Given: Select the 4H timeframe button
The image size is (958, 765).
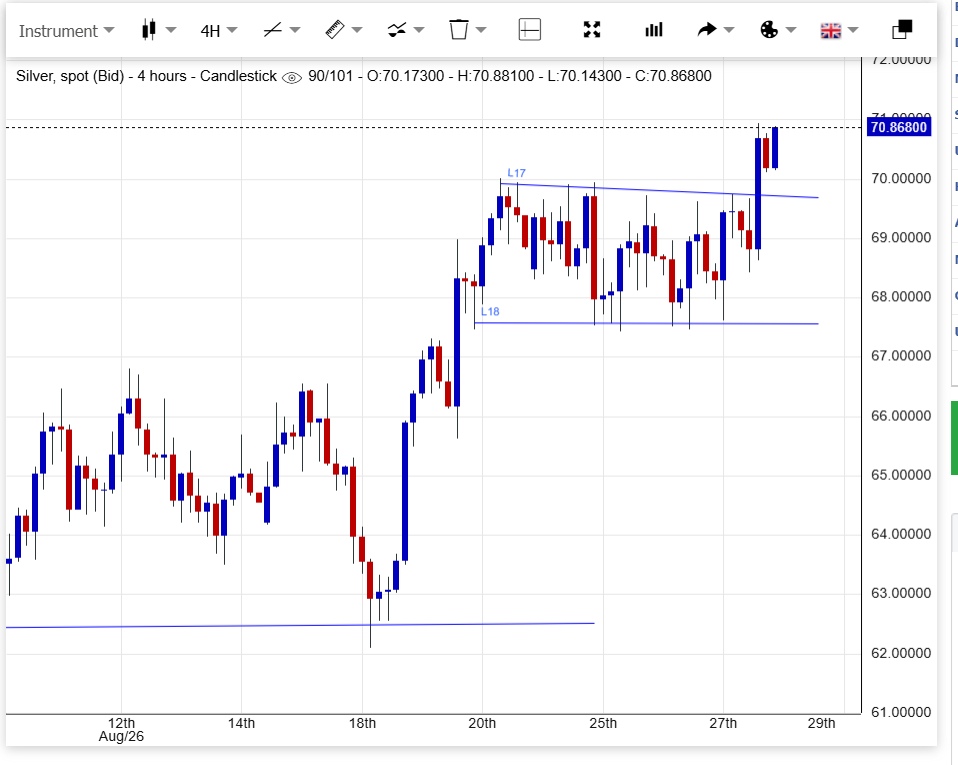Looking at the screenshot, I should (x=210, y=31).
